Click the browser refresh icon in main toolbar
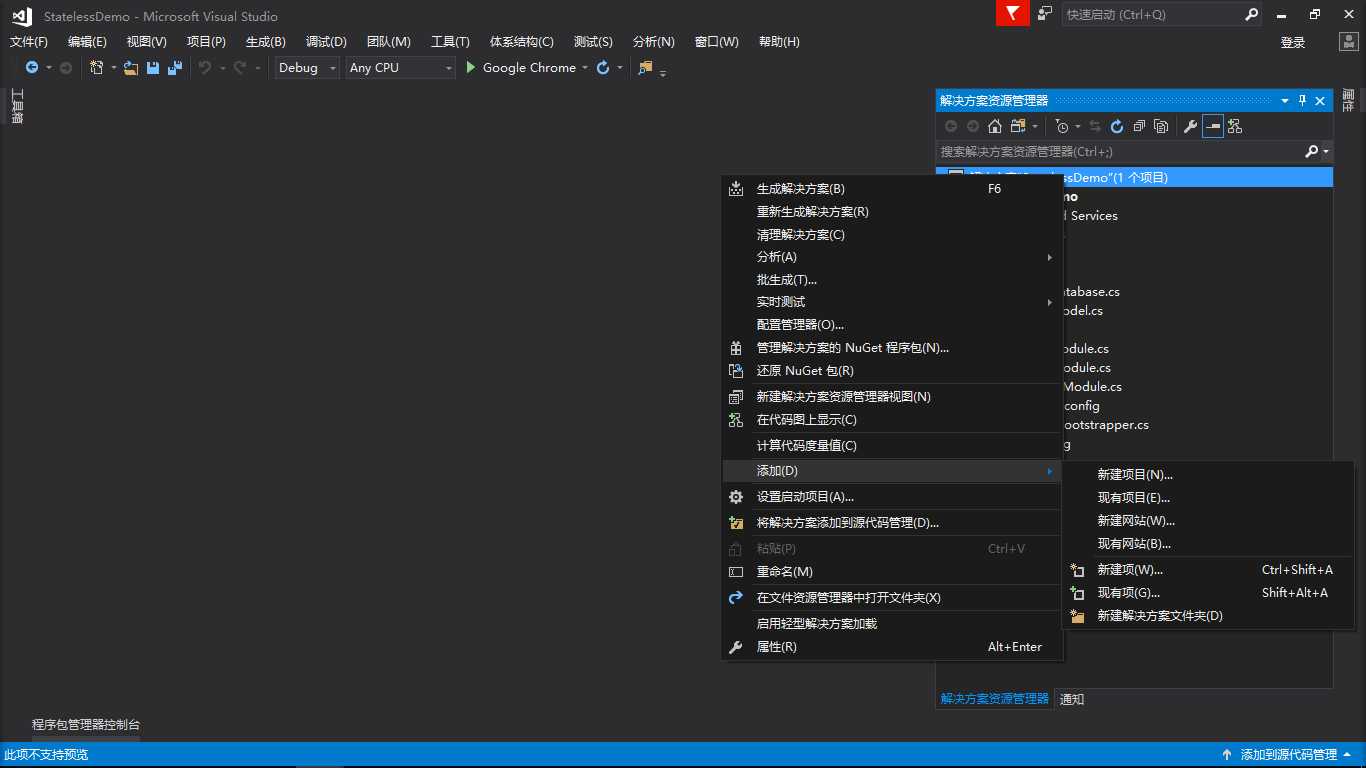This screenshot has width=1366, height=768. tap(603, 68)
